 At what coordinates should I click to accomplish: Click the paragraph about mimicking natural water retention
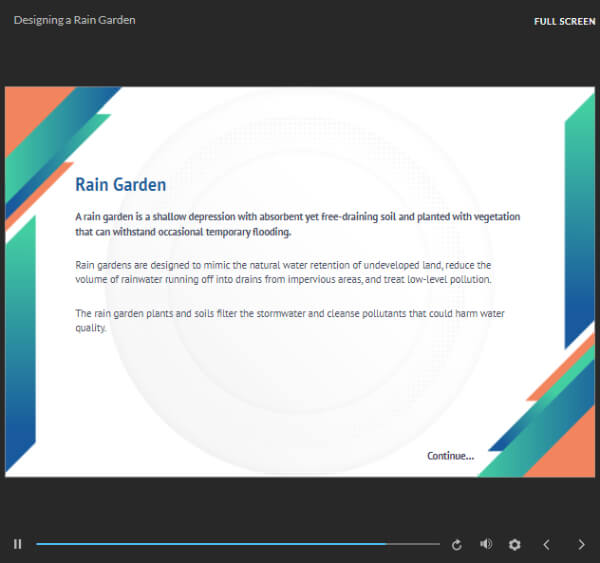283,272
